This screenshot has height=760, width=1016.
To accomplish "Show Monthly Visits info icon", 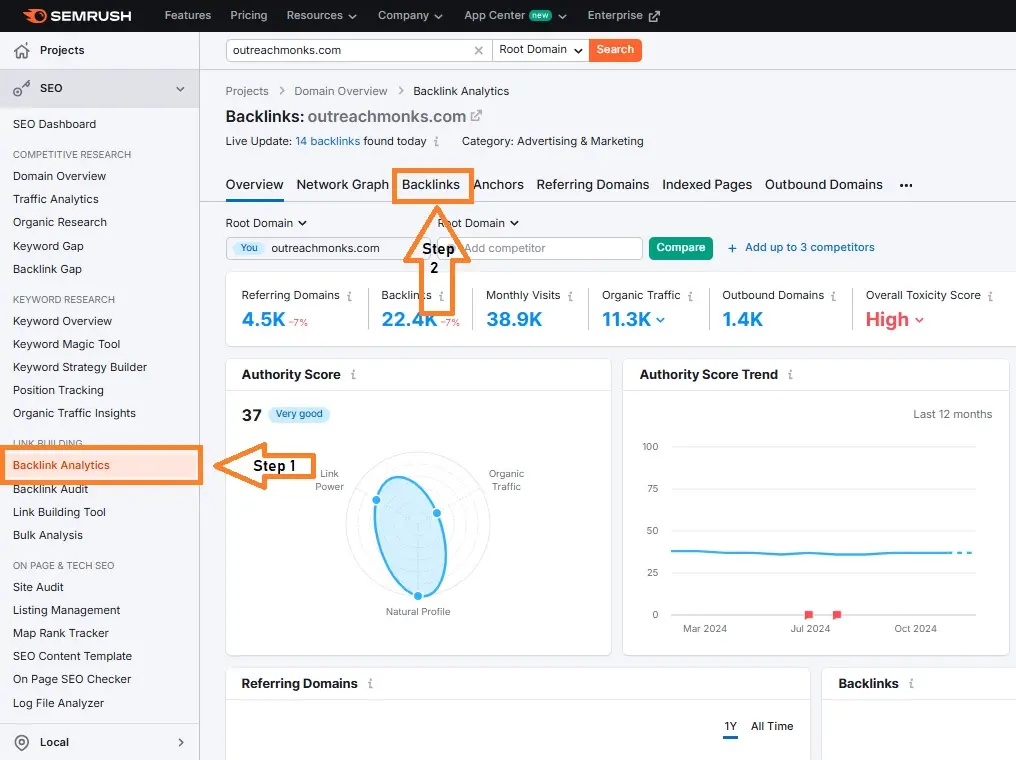I will tap(570, 296).
